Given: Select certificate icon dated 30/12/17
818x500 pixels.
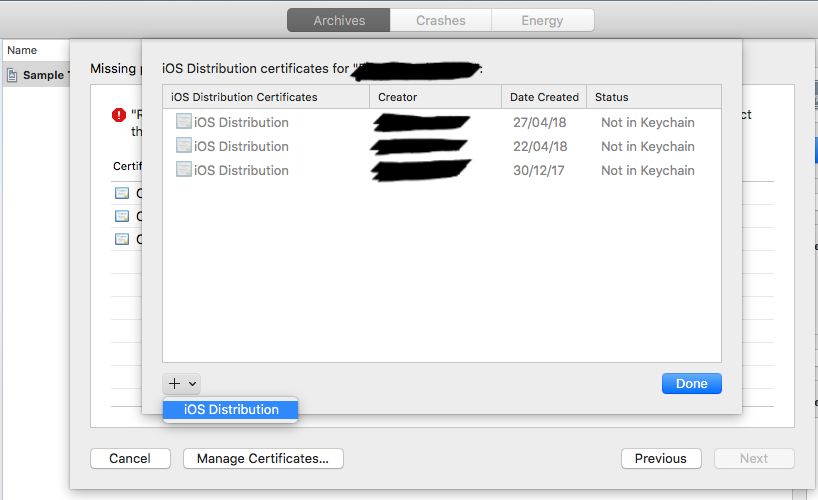Looking at the screenshot, I should (x=184, y=170).
